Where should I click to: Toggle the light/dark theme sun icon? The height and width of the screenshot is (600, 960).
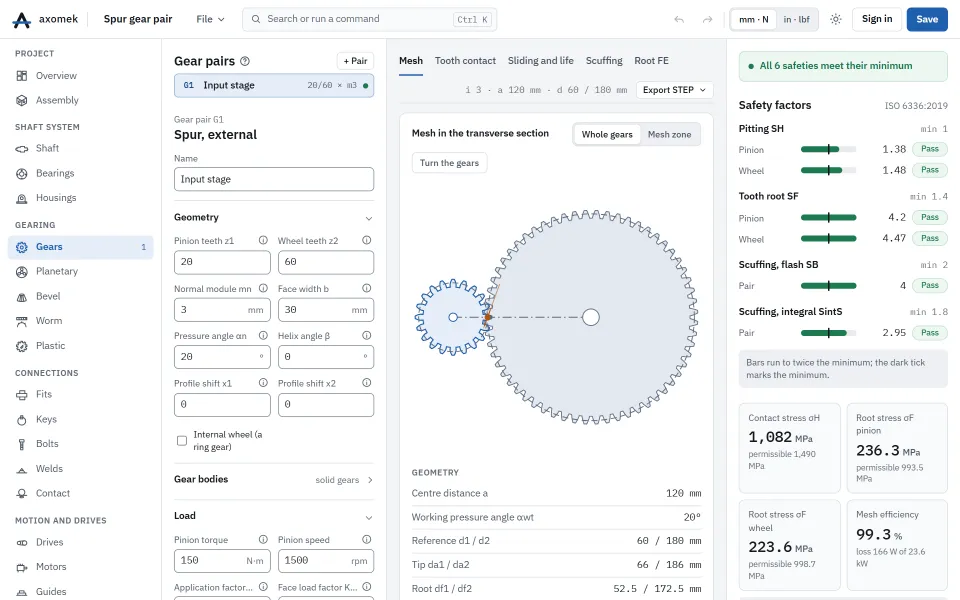pyautogui.click(x=836, y=20)
